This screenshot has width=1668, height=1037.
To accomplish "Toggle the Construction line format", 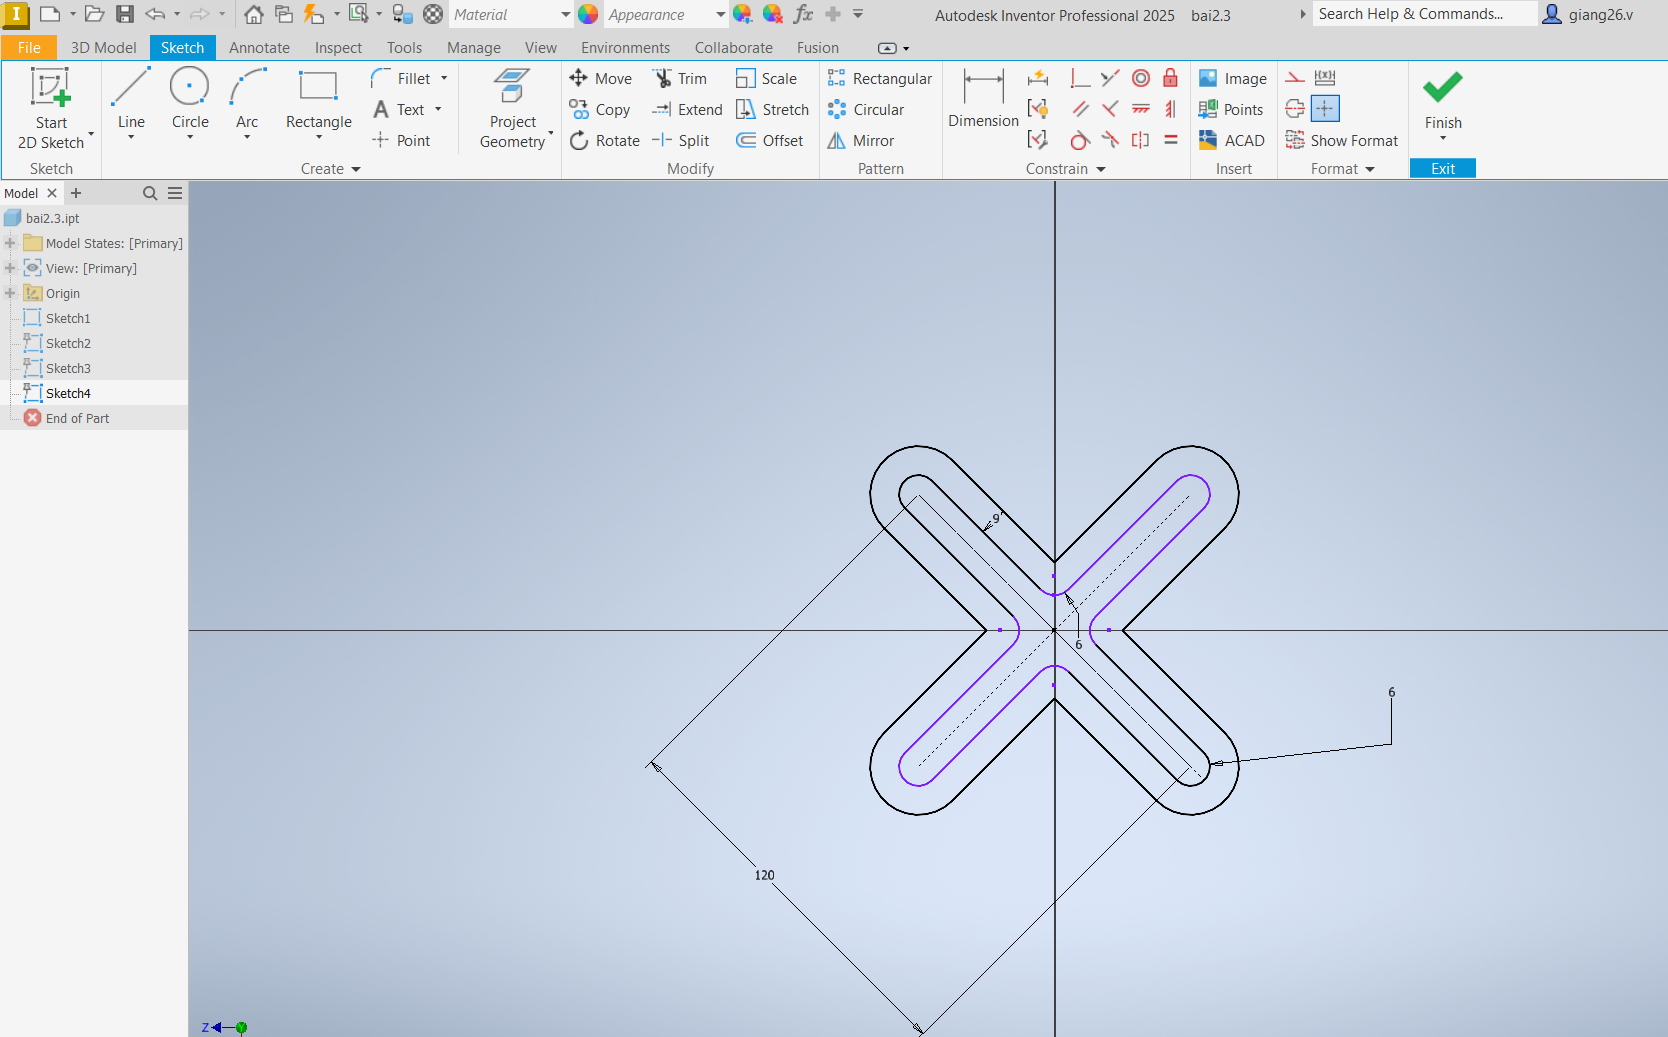I will tap(1295, 78).
